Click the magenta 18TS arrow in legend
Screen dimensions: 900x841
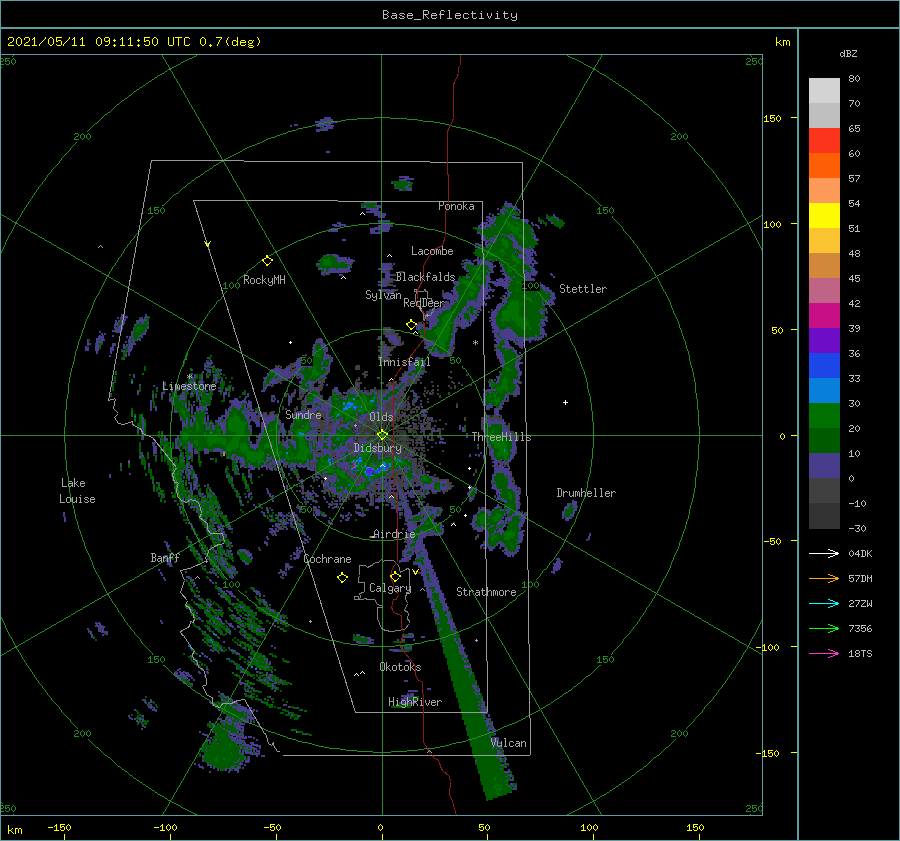coord(824,653)
